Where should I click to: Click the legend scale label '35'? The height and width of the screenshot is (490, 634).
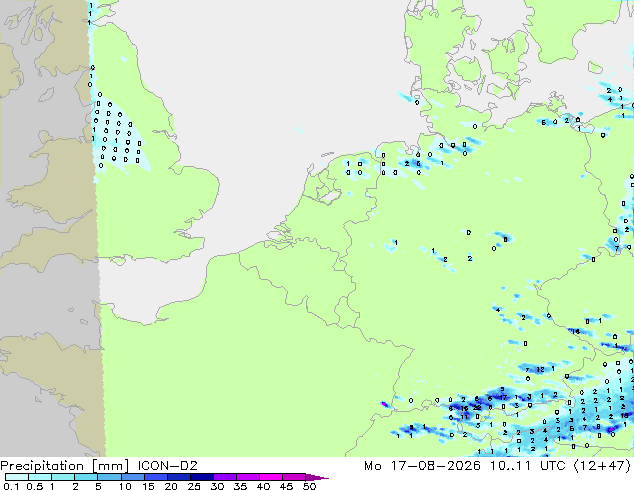(240, 486)
